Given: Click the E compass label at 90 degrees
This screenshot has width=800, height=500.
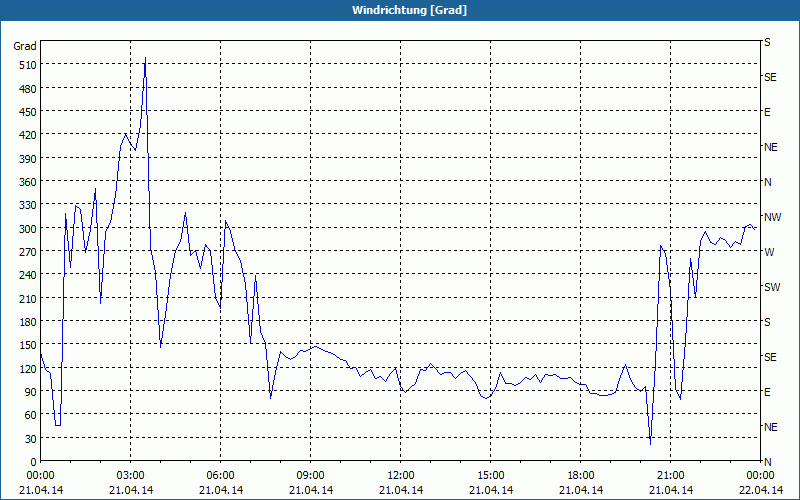Looking at the screenshot, I should (767, 392).
